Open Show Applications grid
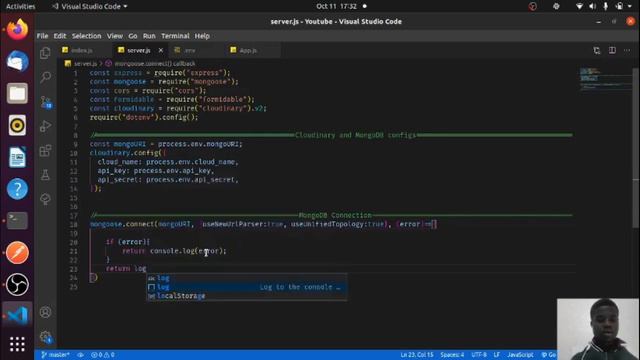The image size is (640, 360). [17, 344]
